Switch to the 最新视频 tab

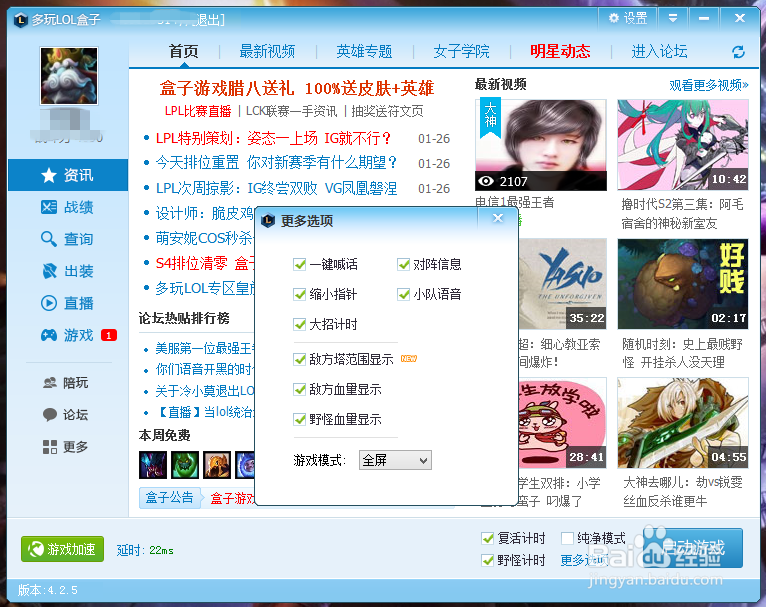click(x=267, y=51)
